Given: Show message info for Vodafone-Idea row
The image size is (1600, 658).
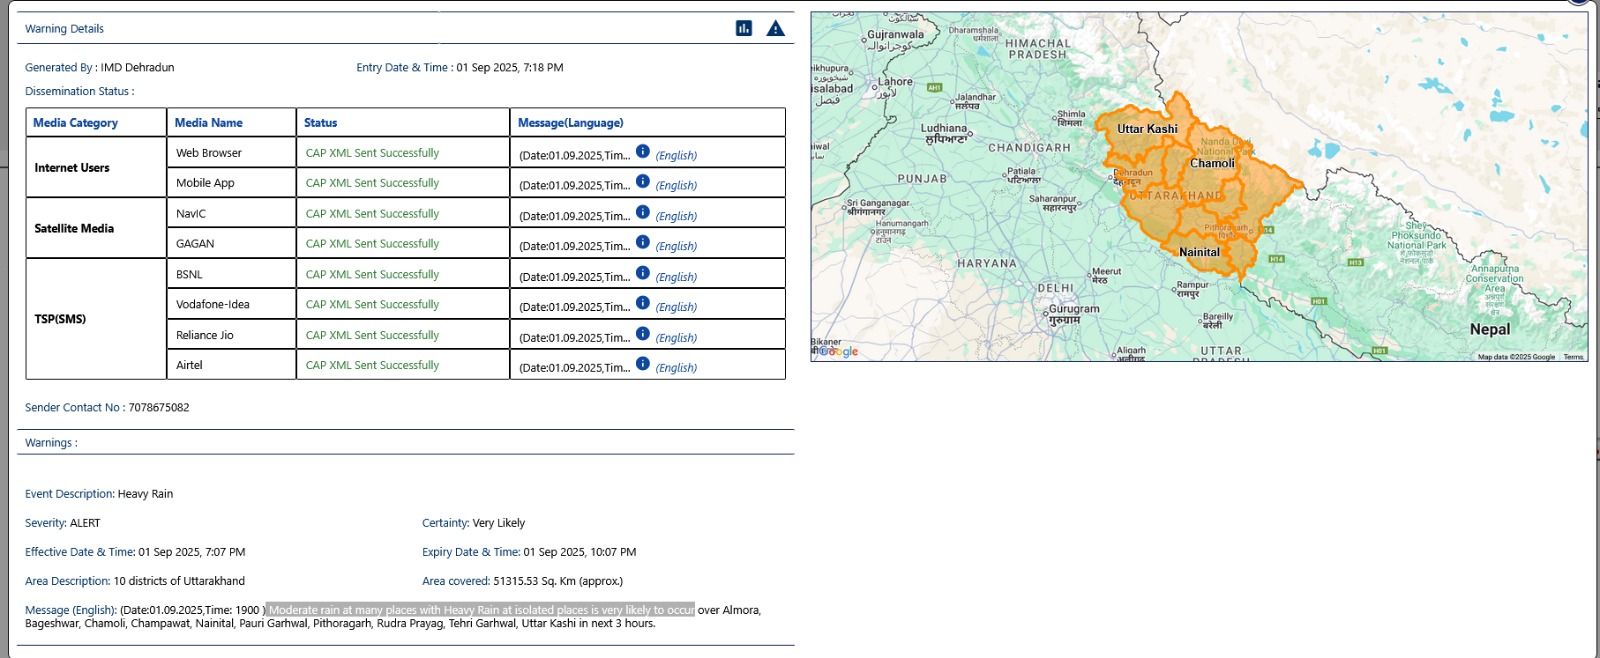Looking at the screenshot, I should 643,303.
